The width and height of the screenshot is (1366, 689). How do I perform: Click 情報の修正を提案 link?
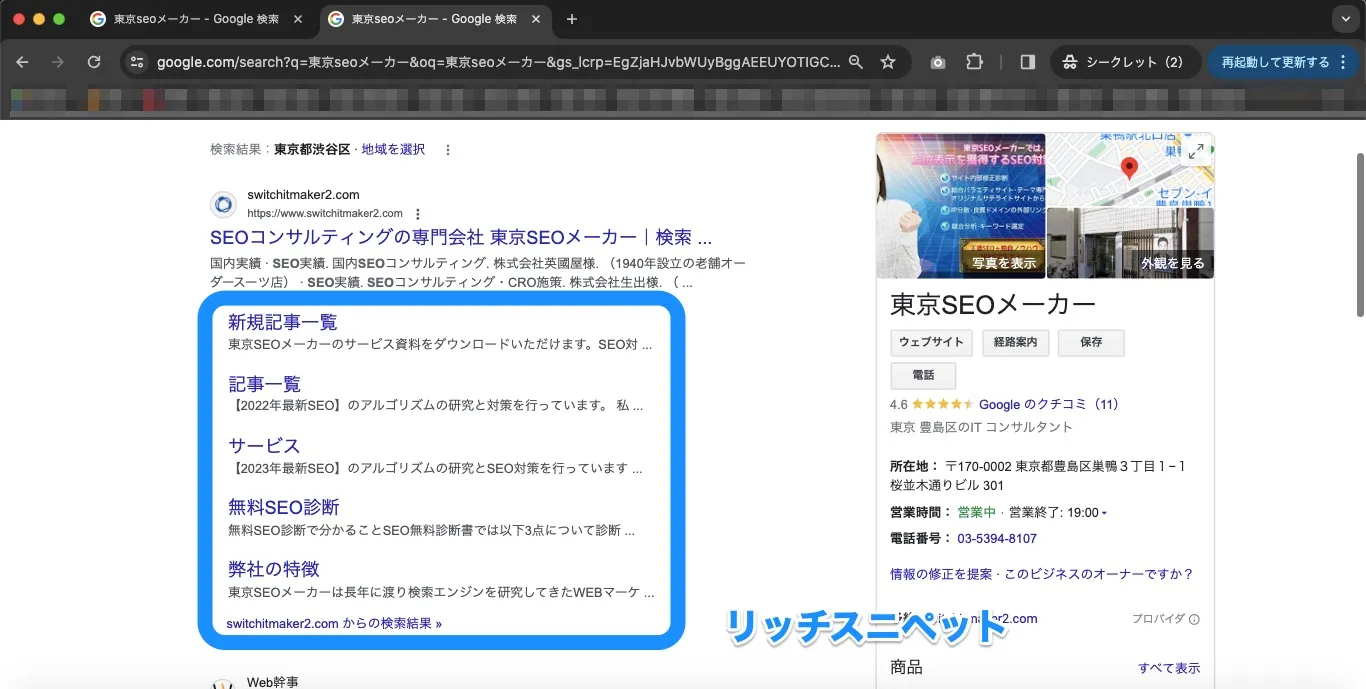(941, 574)
